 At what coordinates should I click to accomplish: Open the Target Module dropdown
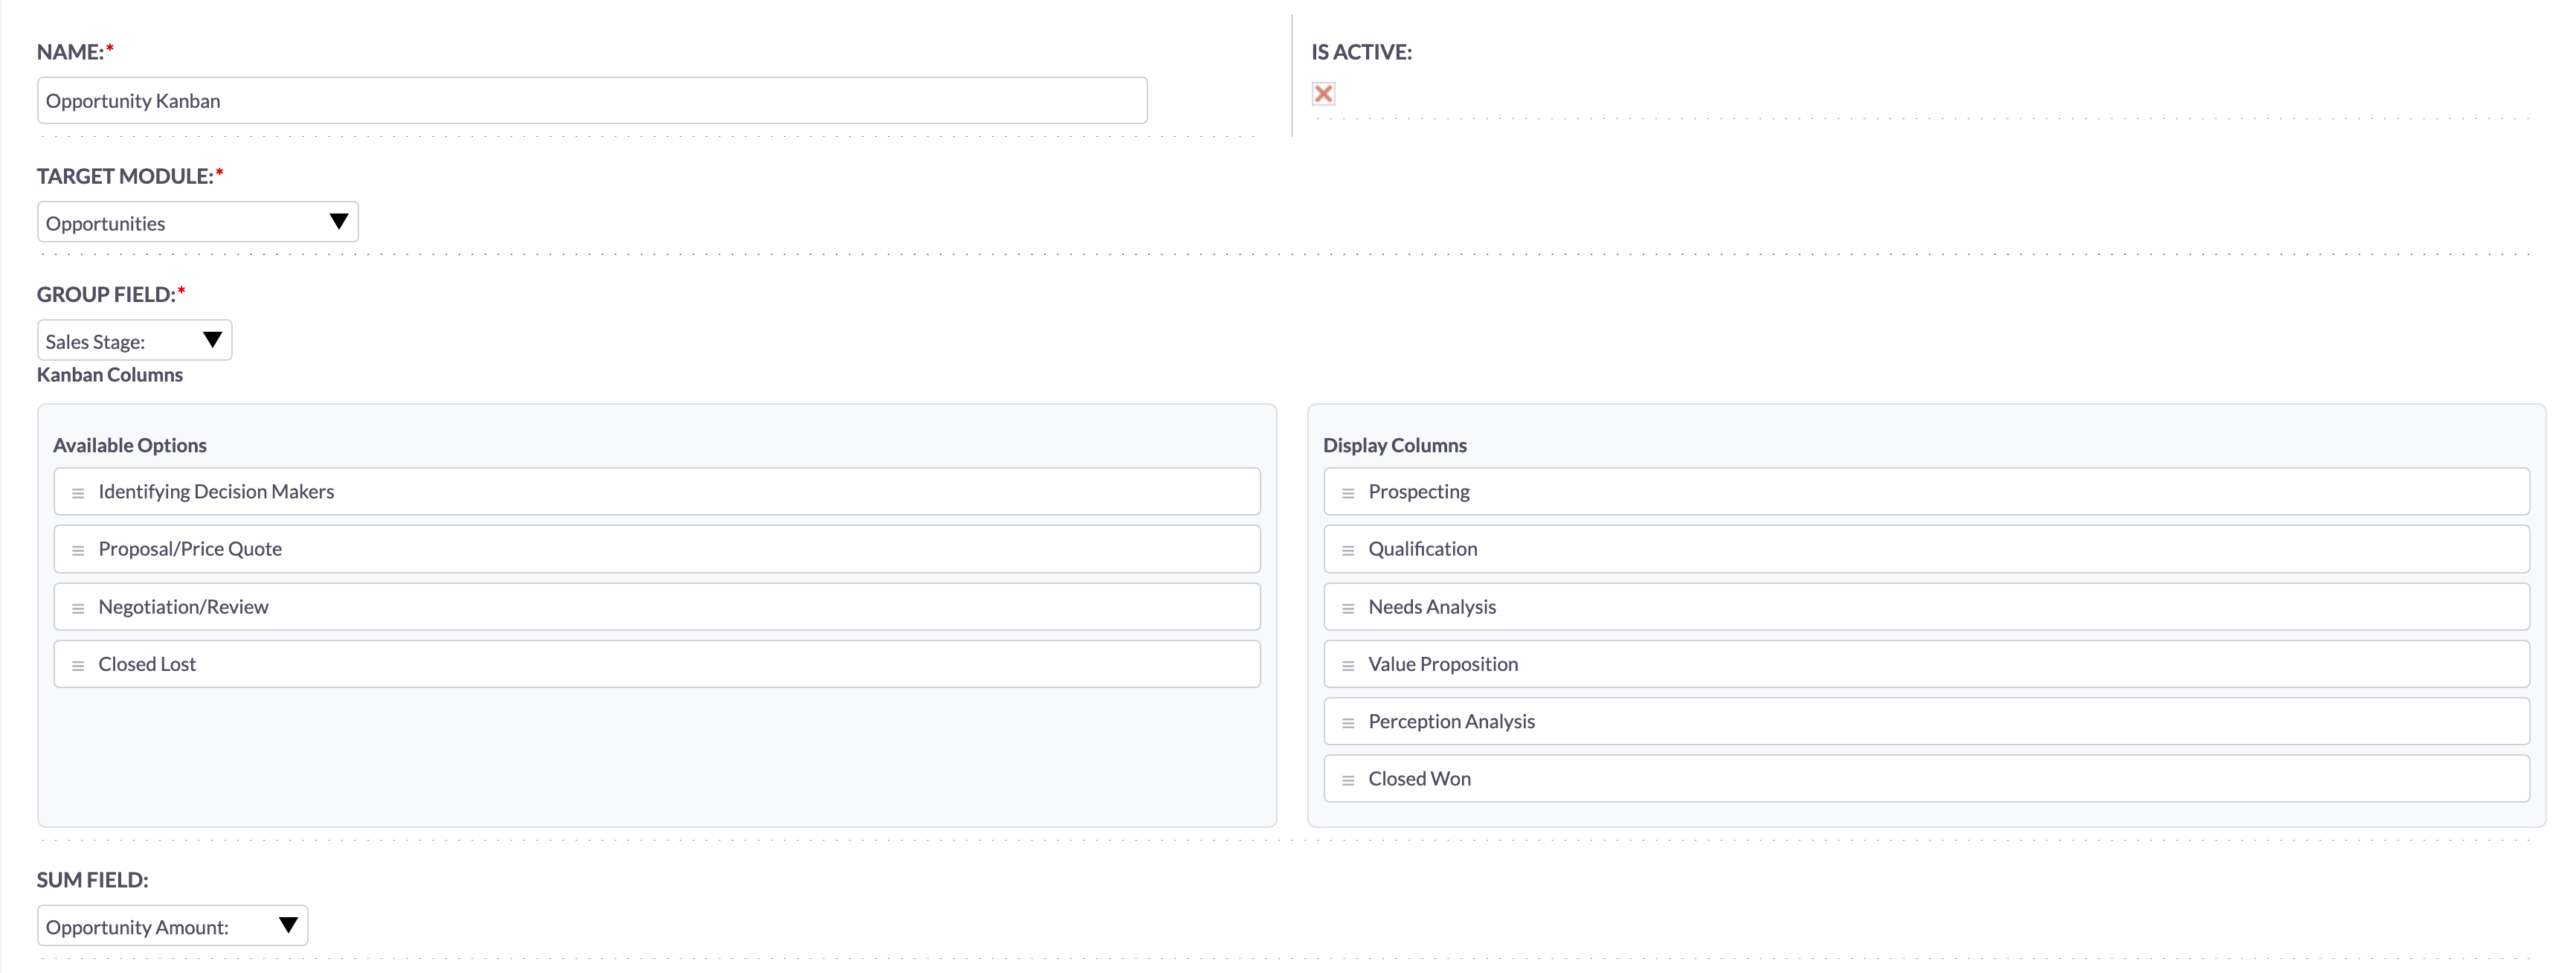tap(197, 222)
